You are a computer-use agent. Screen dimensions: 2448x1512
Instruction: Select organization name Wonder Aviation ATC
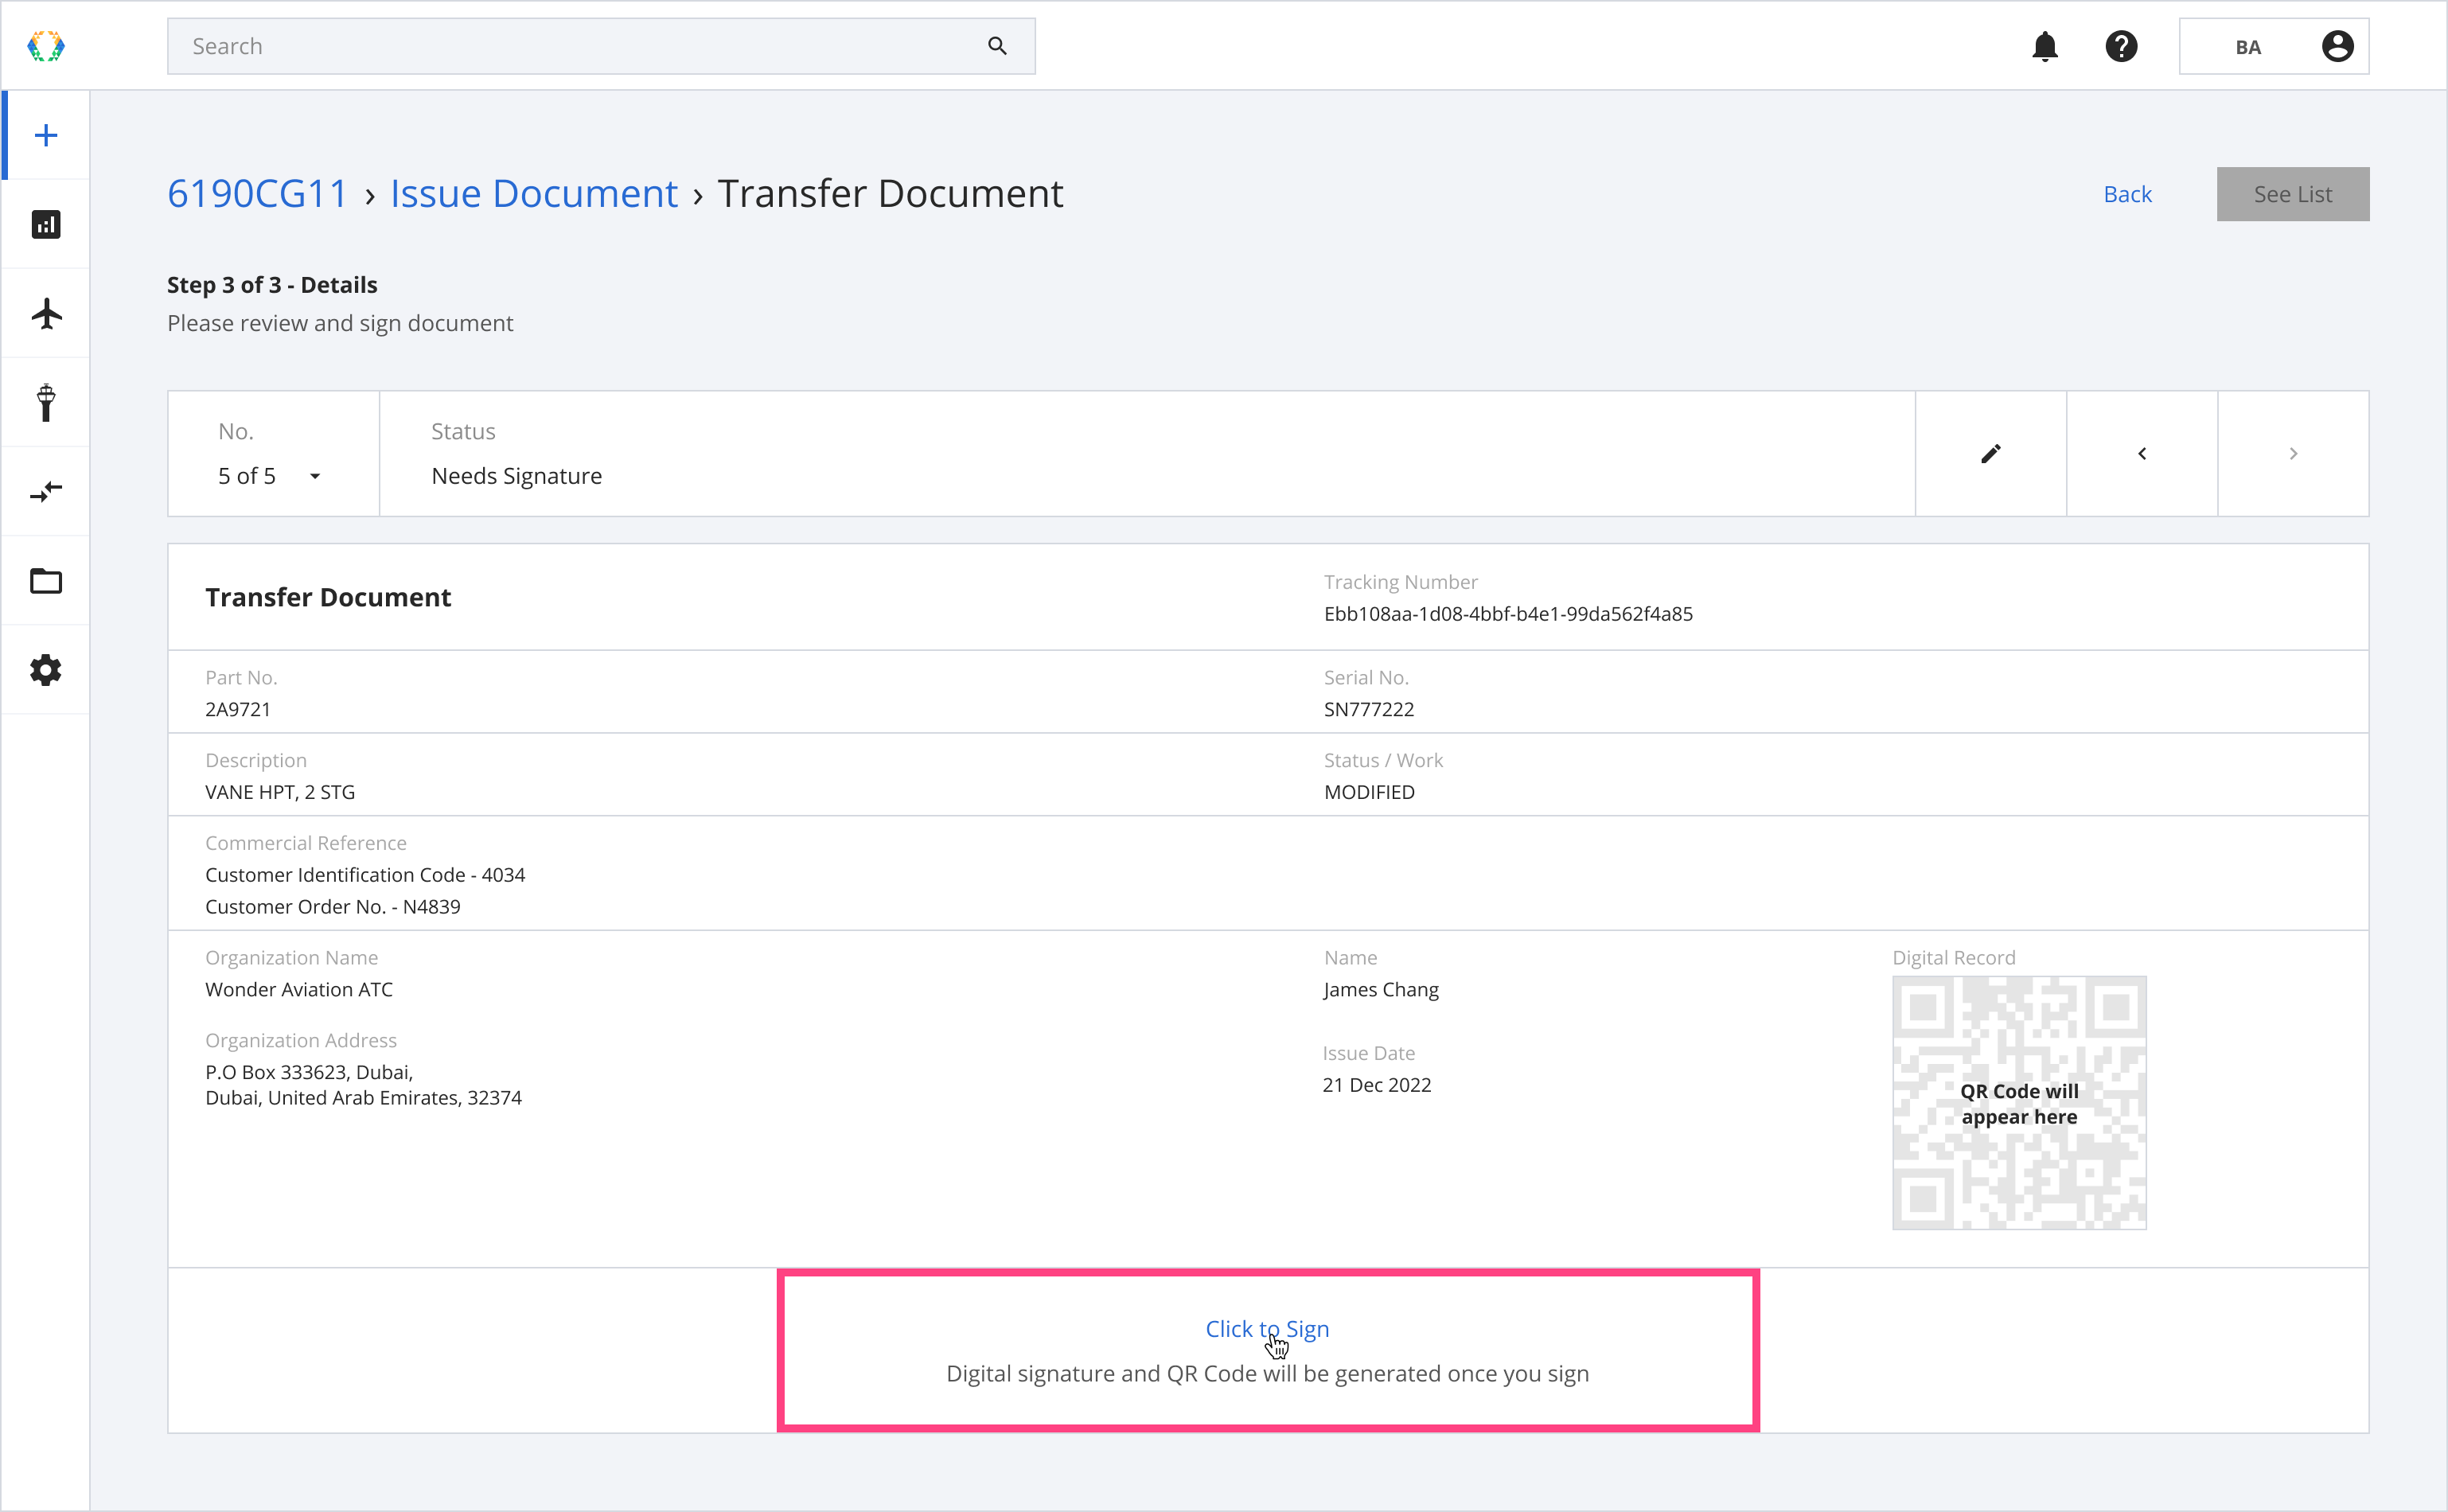[x=299, y=989]
